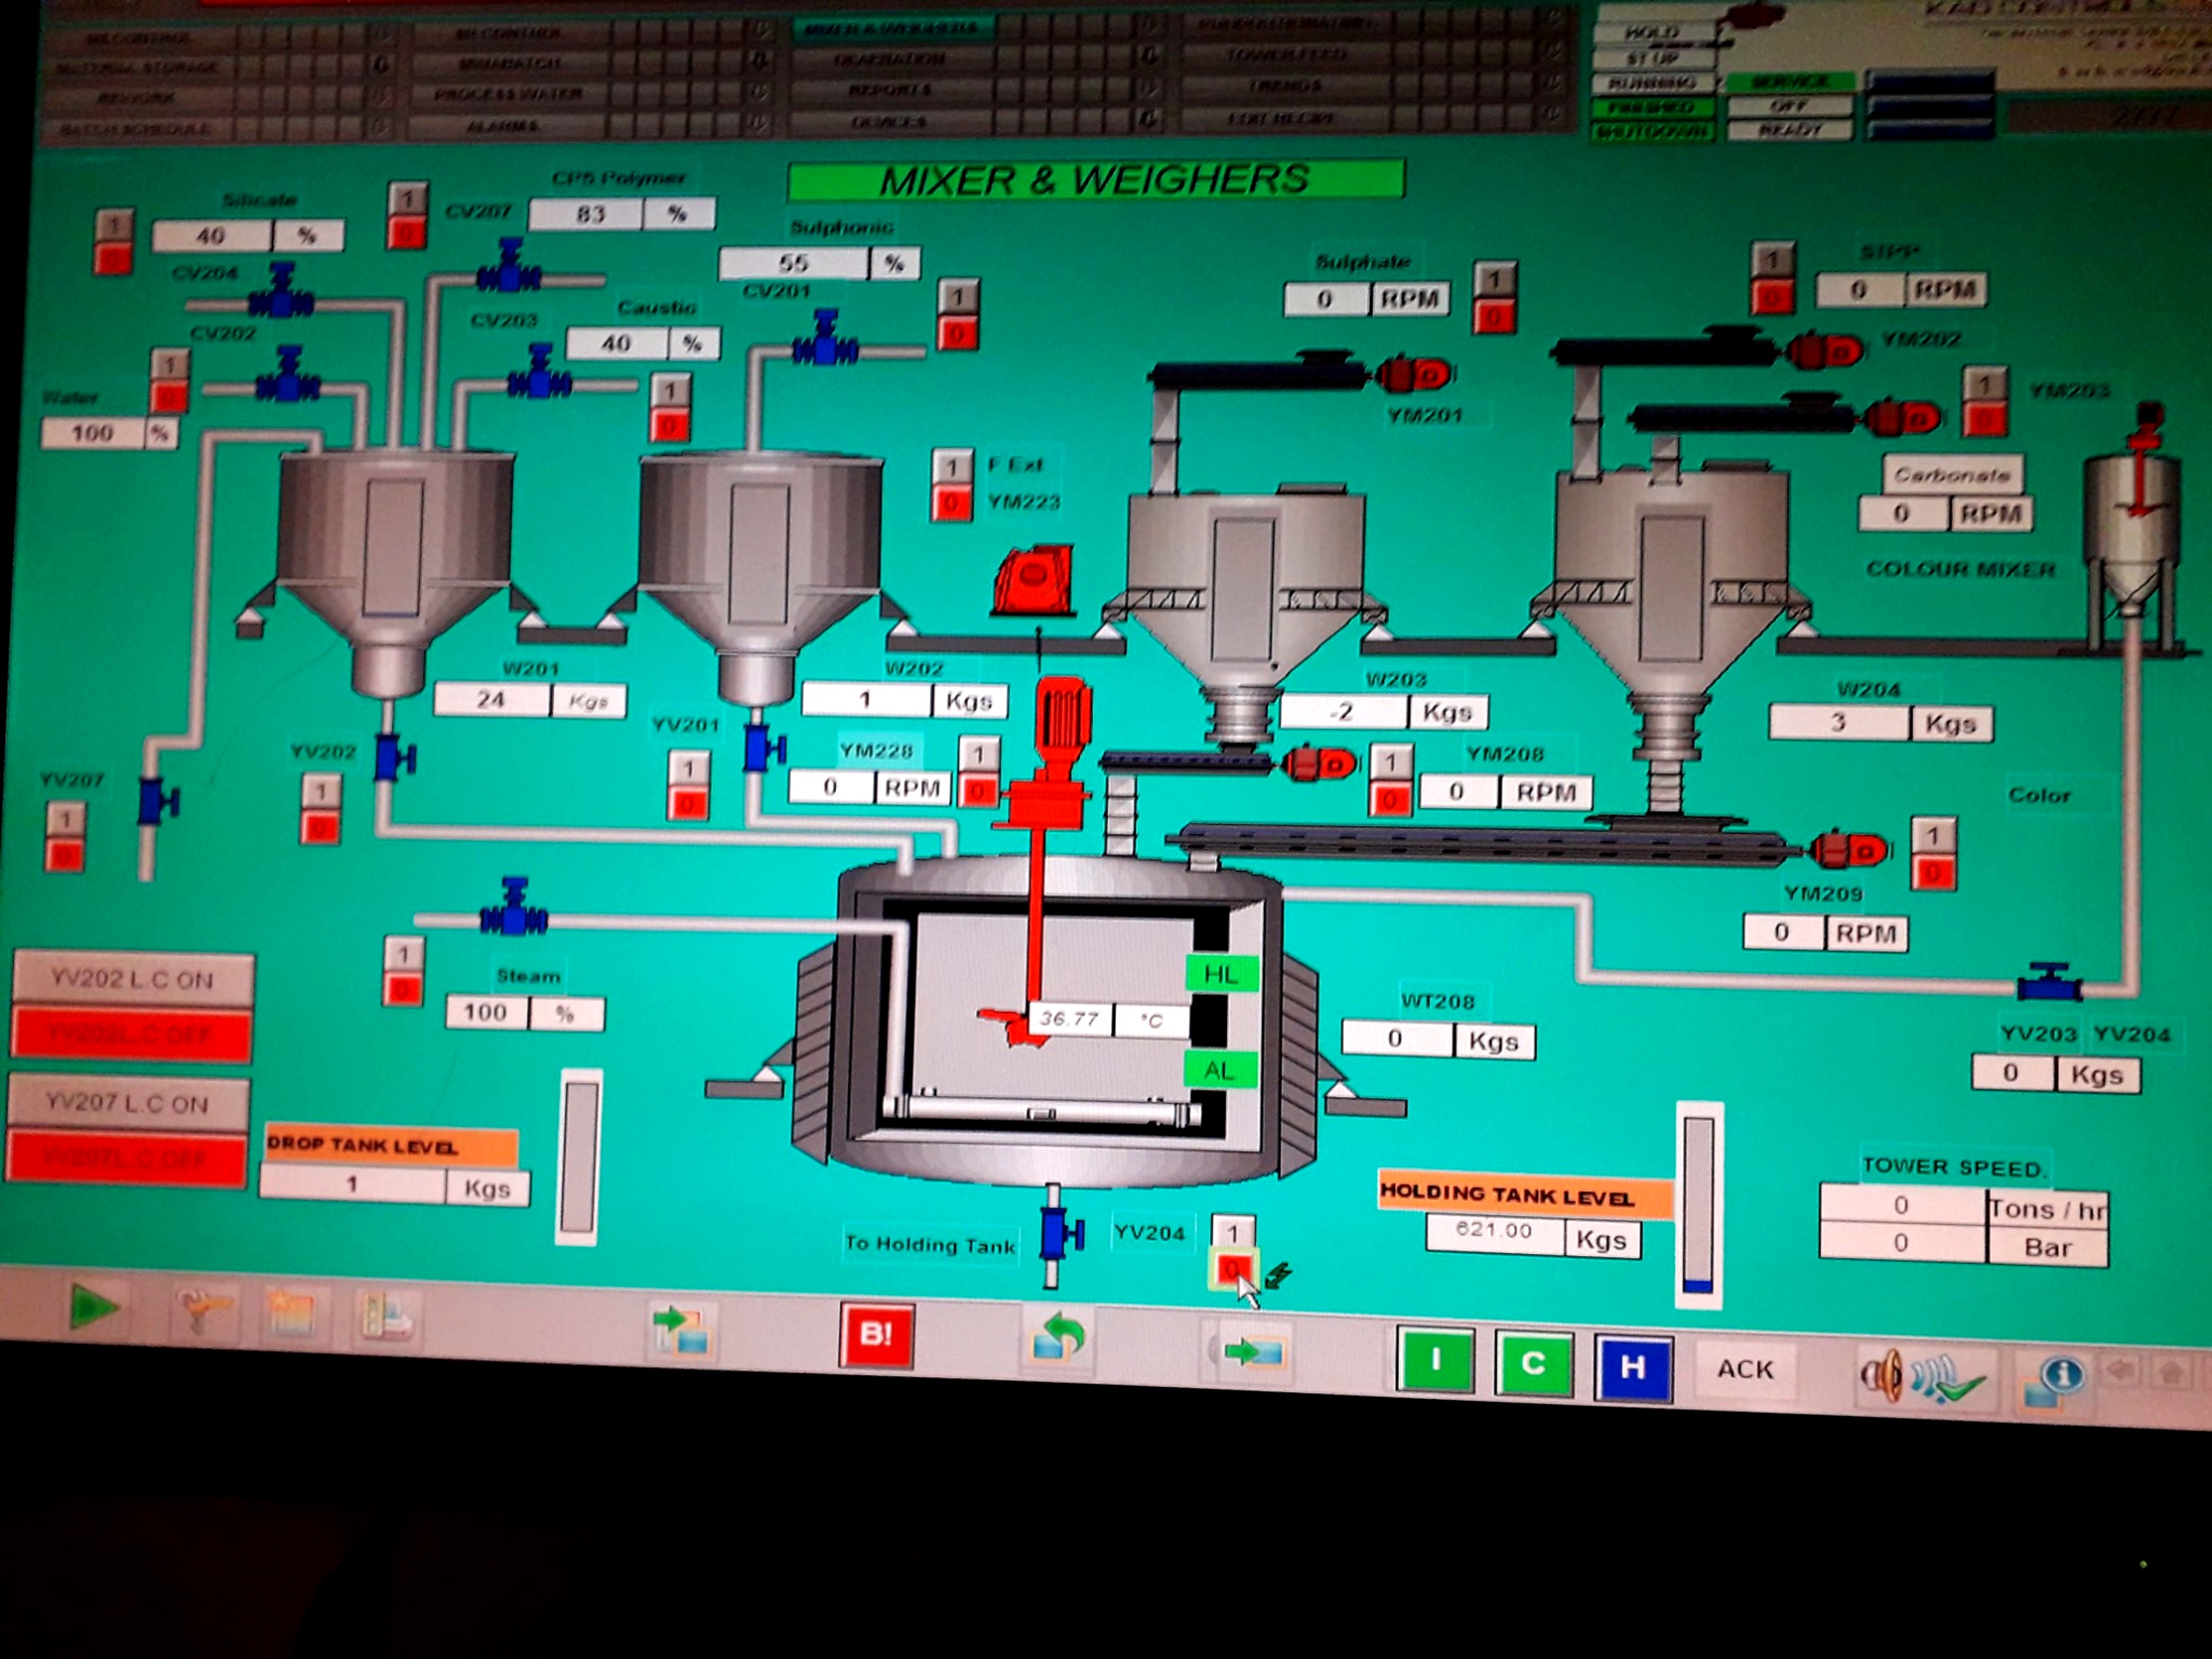Stop YM228 mixer with its 0 button

click(978, 791)
